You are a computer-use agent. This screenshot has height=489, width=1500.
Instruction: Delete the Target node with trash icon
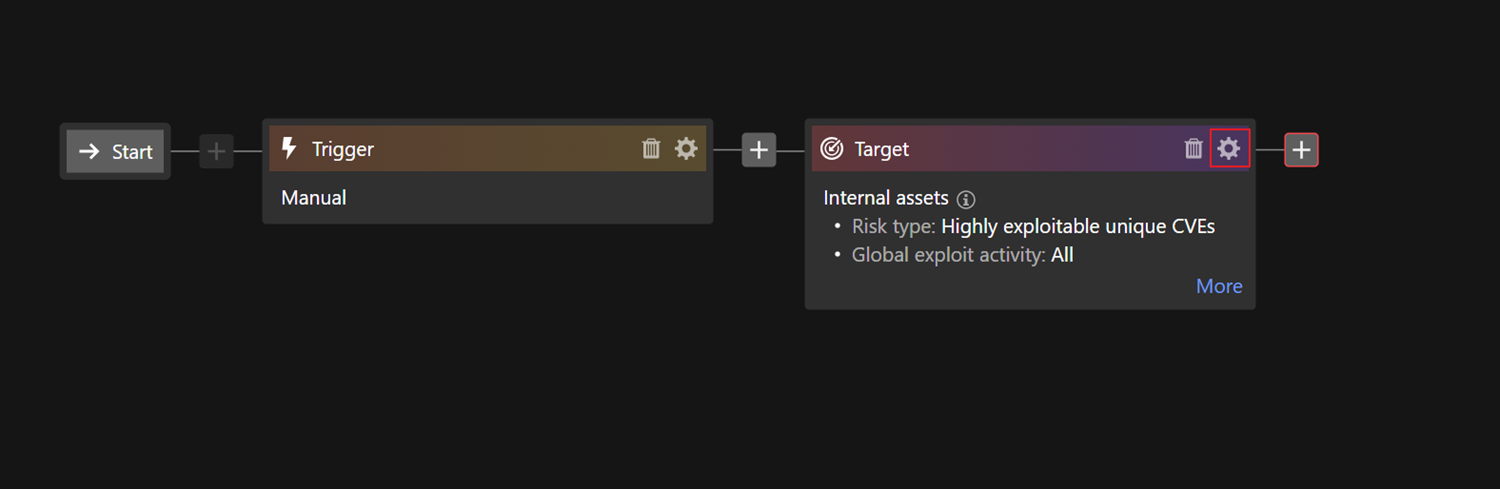[x=1193, y=149]
